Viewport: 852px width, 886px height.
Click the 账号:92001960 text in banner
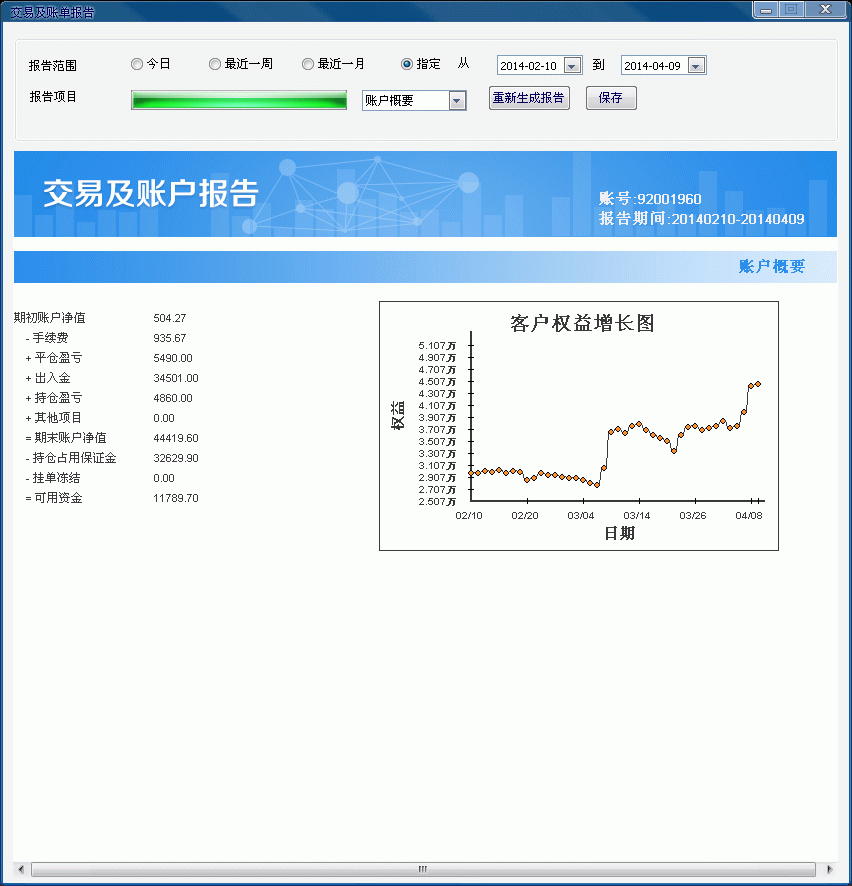[x=650, y=199]
